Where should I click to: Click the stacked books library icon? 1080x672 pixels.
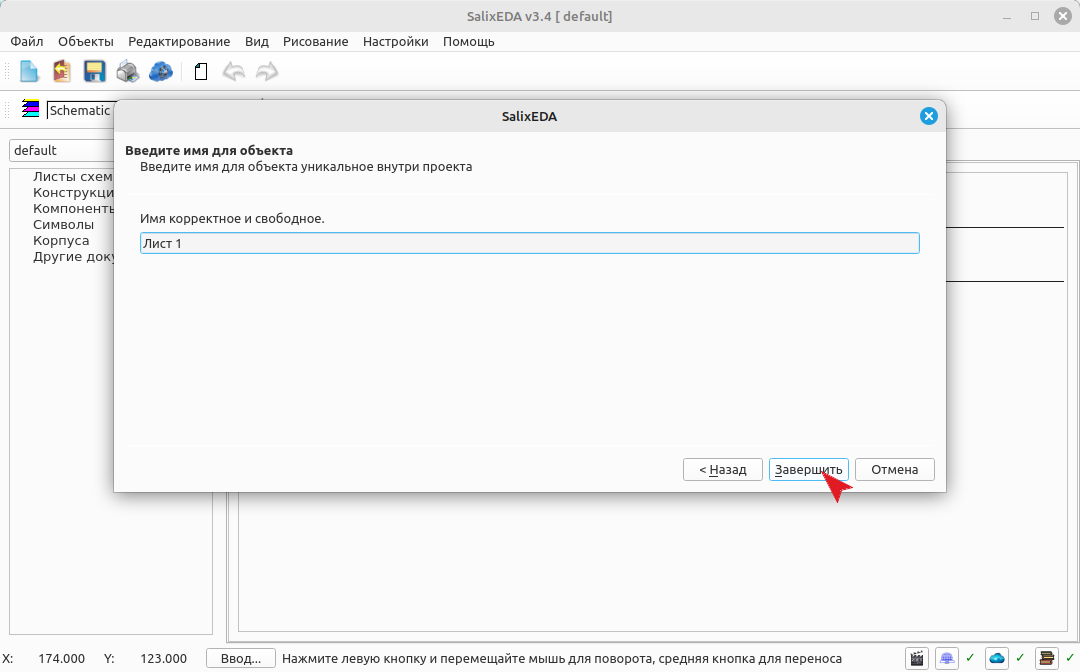[x=1046, y=658]
